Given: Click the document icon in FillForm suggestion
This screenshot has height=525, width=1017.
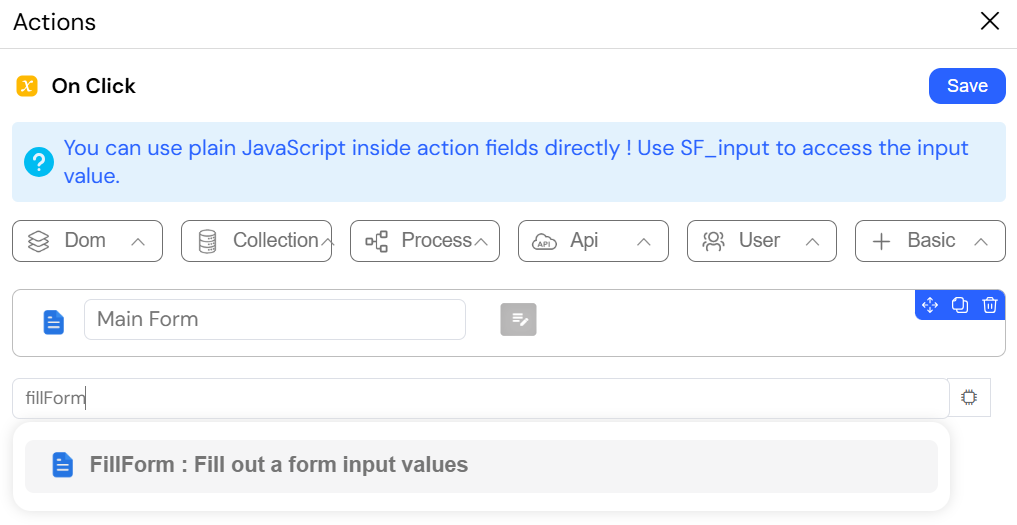Looking at the screenshot, I should click(62, 465).
